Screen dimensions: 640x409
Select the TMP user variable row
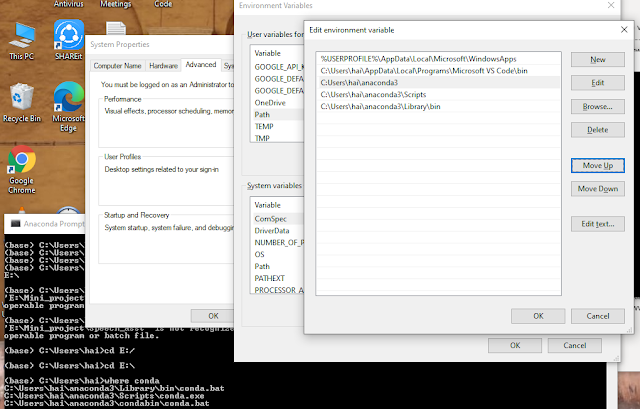tap(278, 138)
